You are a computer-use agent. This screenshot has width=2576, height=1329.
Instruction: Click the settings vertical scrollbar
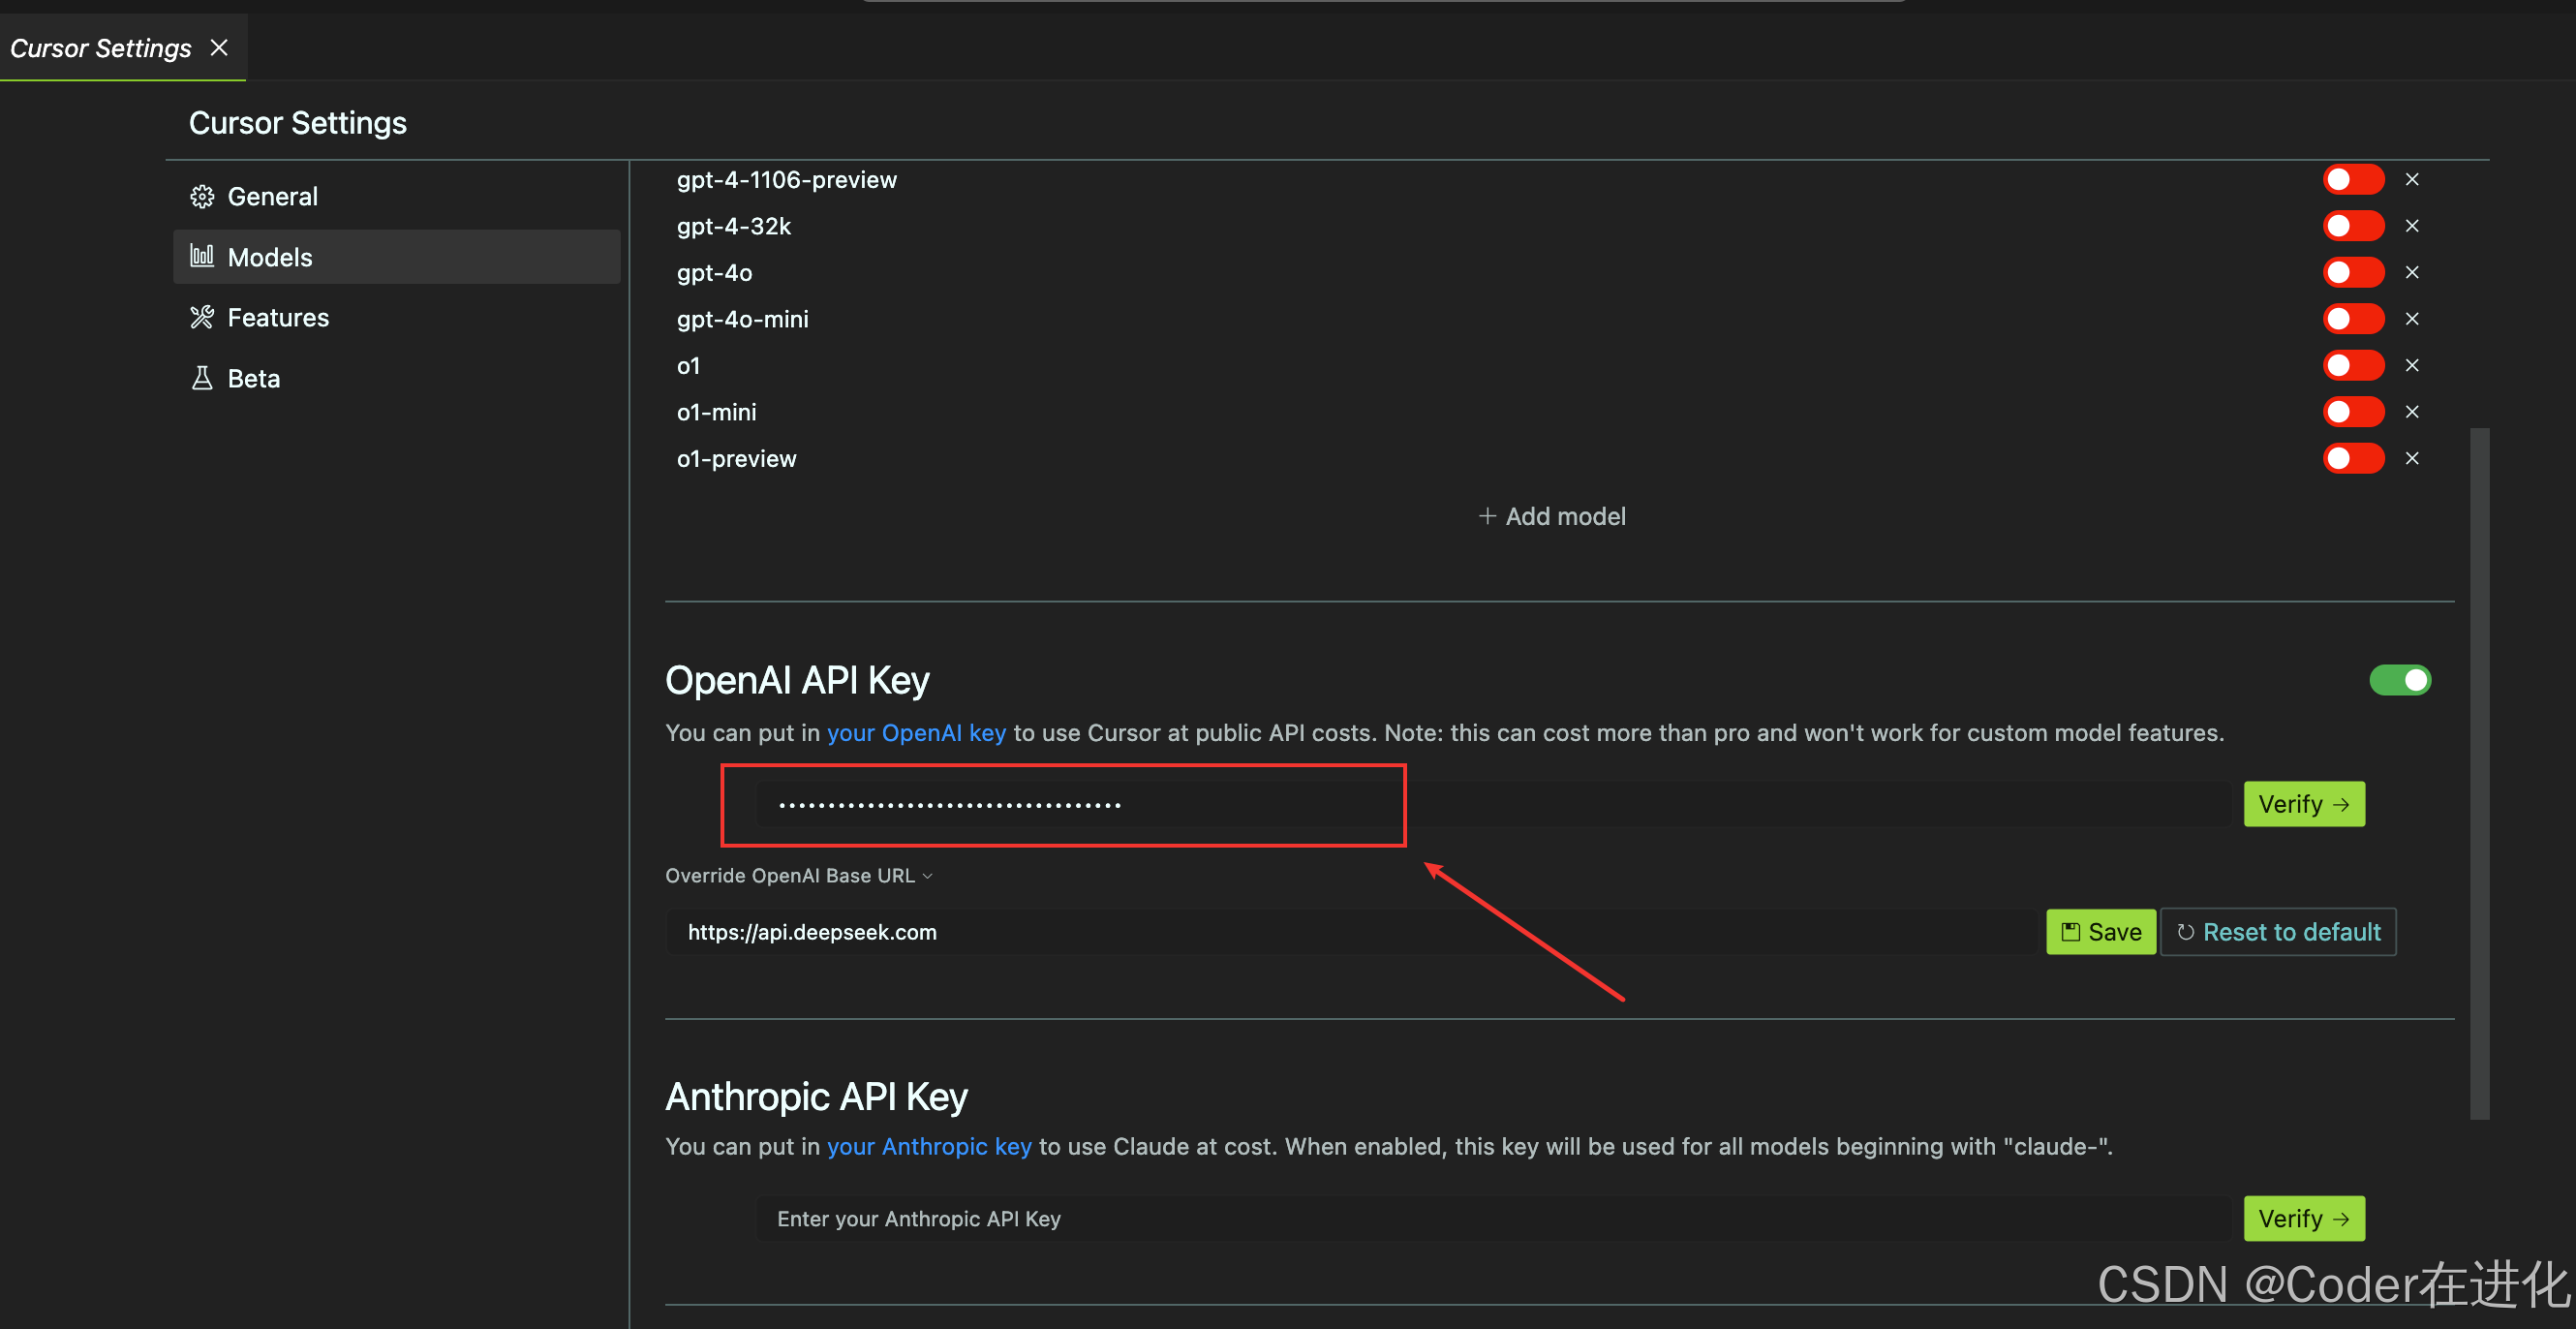coord(2479,772)
